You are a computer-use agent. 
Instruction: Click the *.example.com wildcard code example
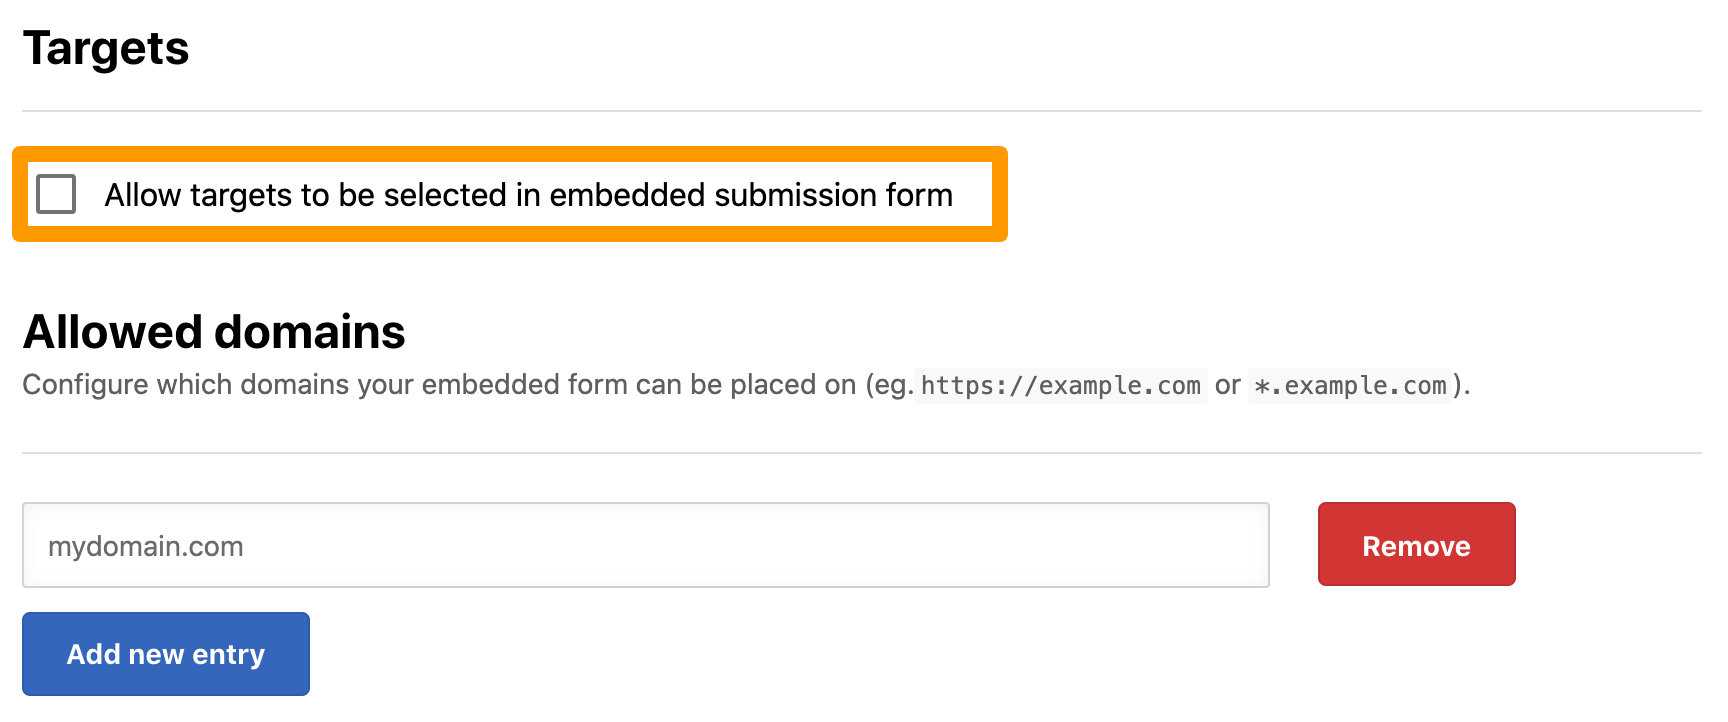(1350, 386)
